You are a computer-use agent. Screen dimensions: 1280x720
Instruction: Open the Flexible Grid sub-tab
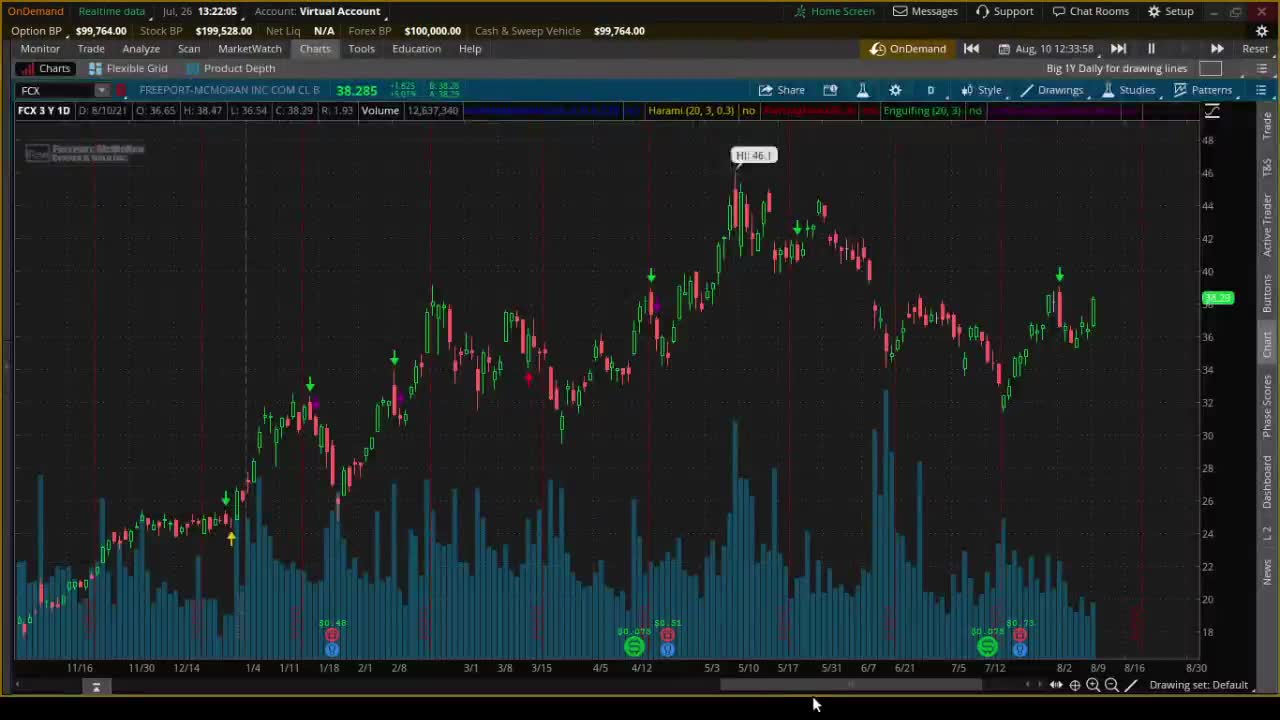127,68
